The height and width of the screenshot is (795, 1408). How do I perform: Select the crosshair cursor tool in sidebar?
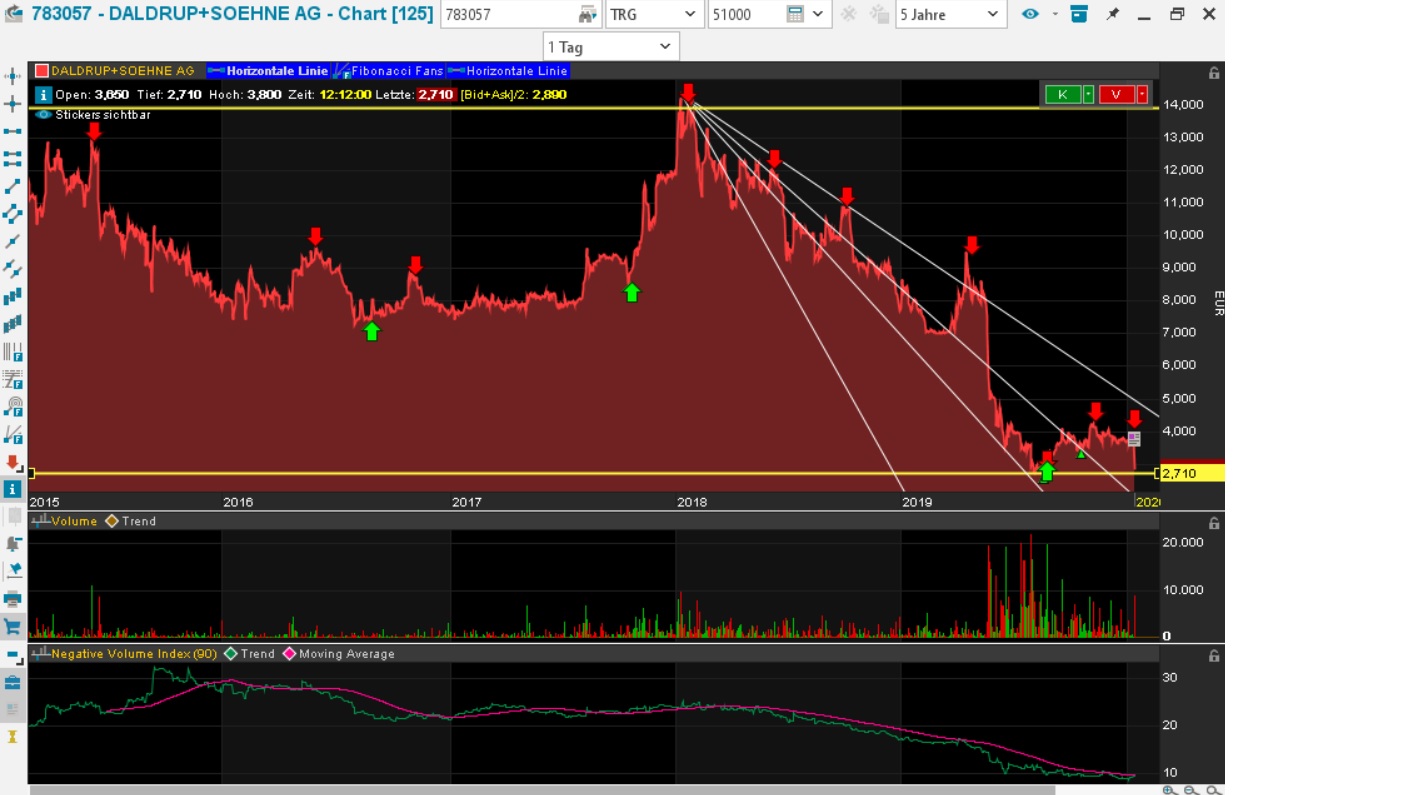(13, 104)
